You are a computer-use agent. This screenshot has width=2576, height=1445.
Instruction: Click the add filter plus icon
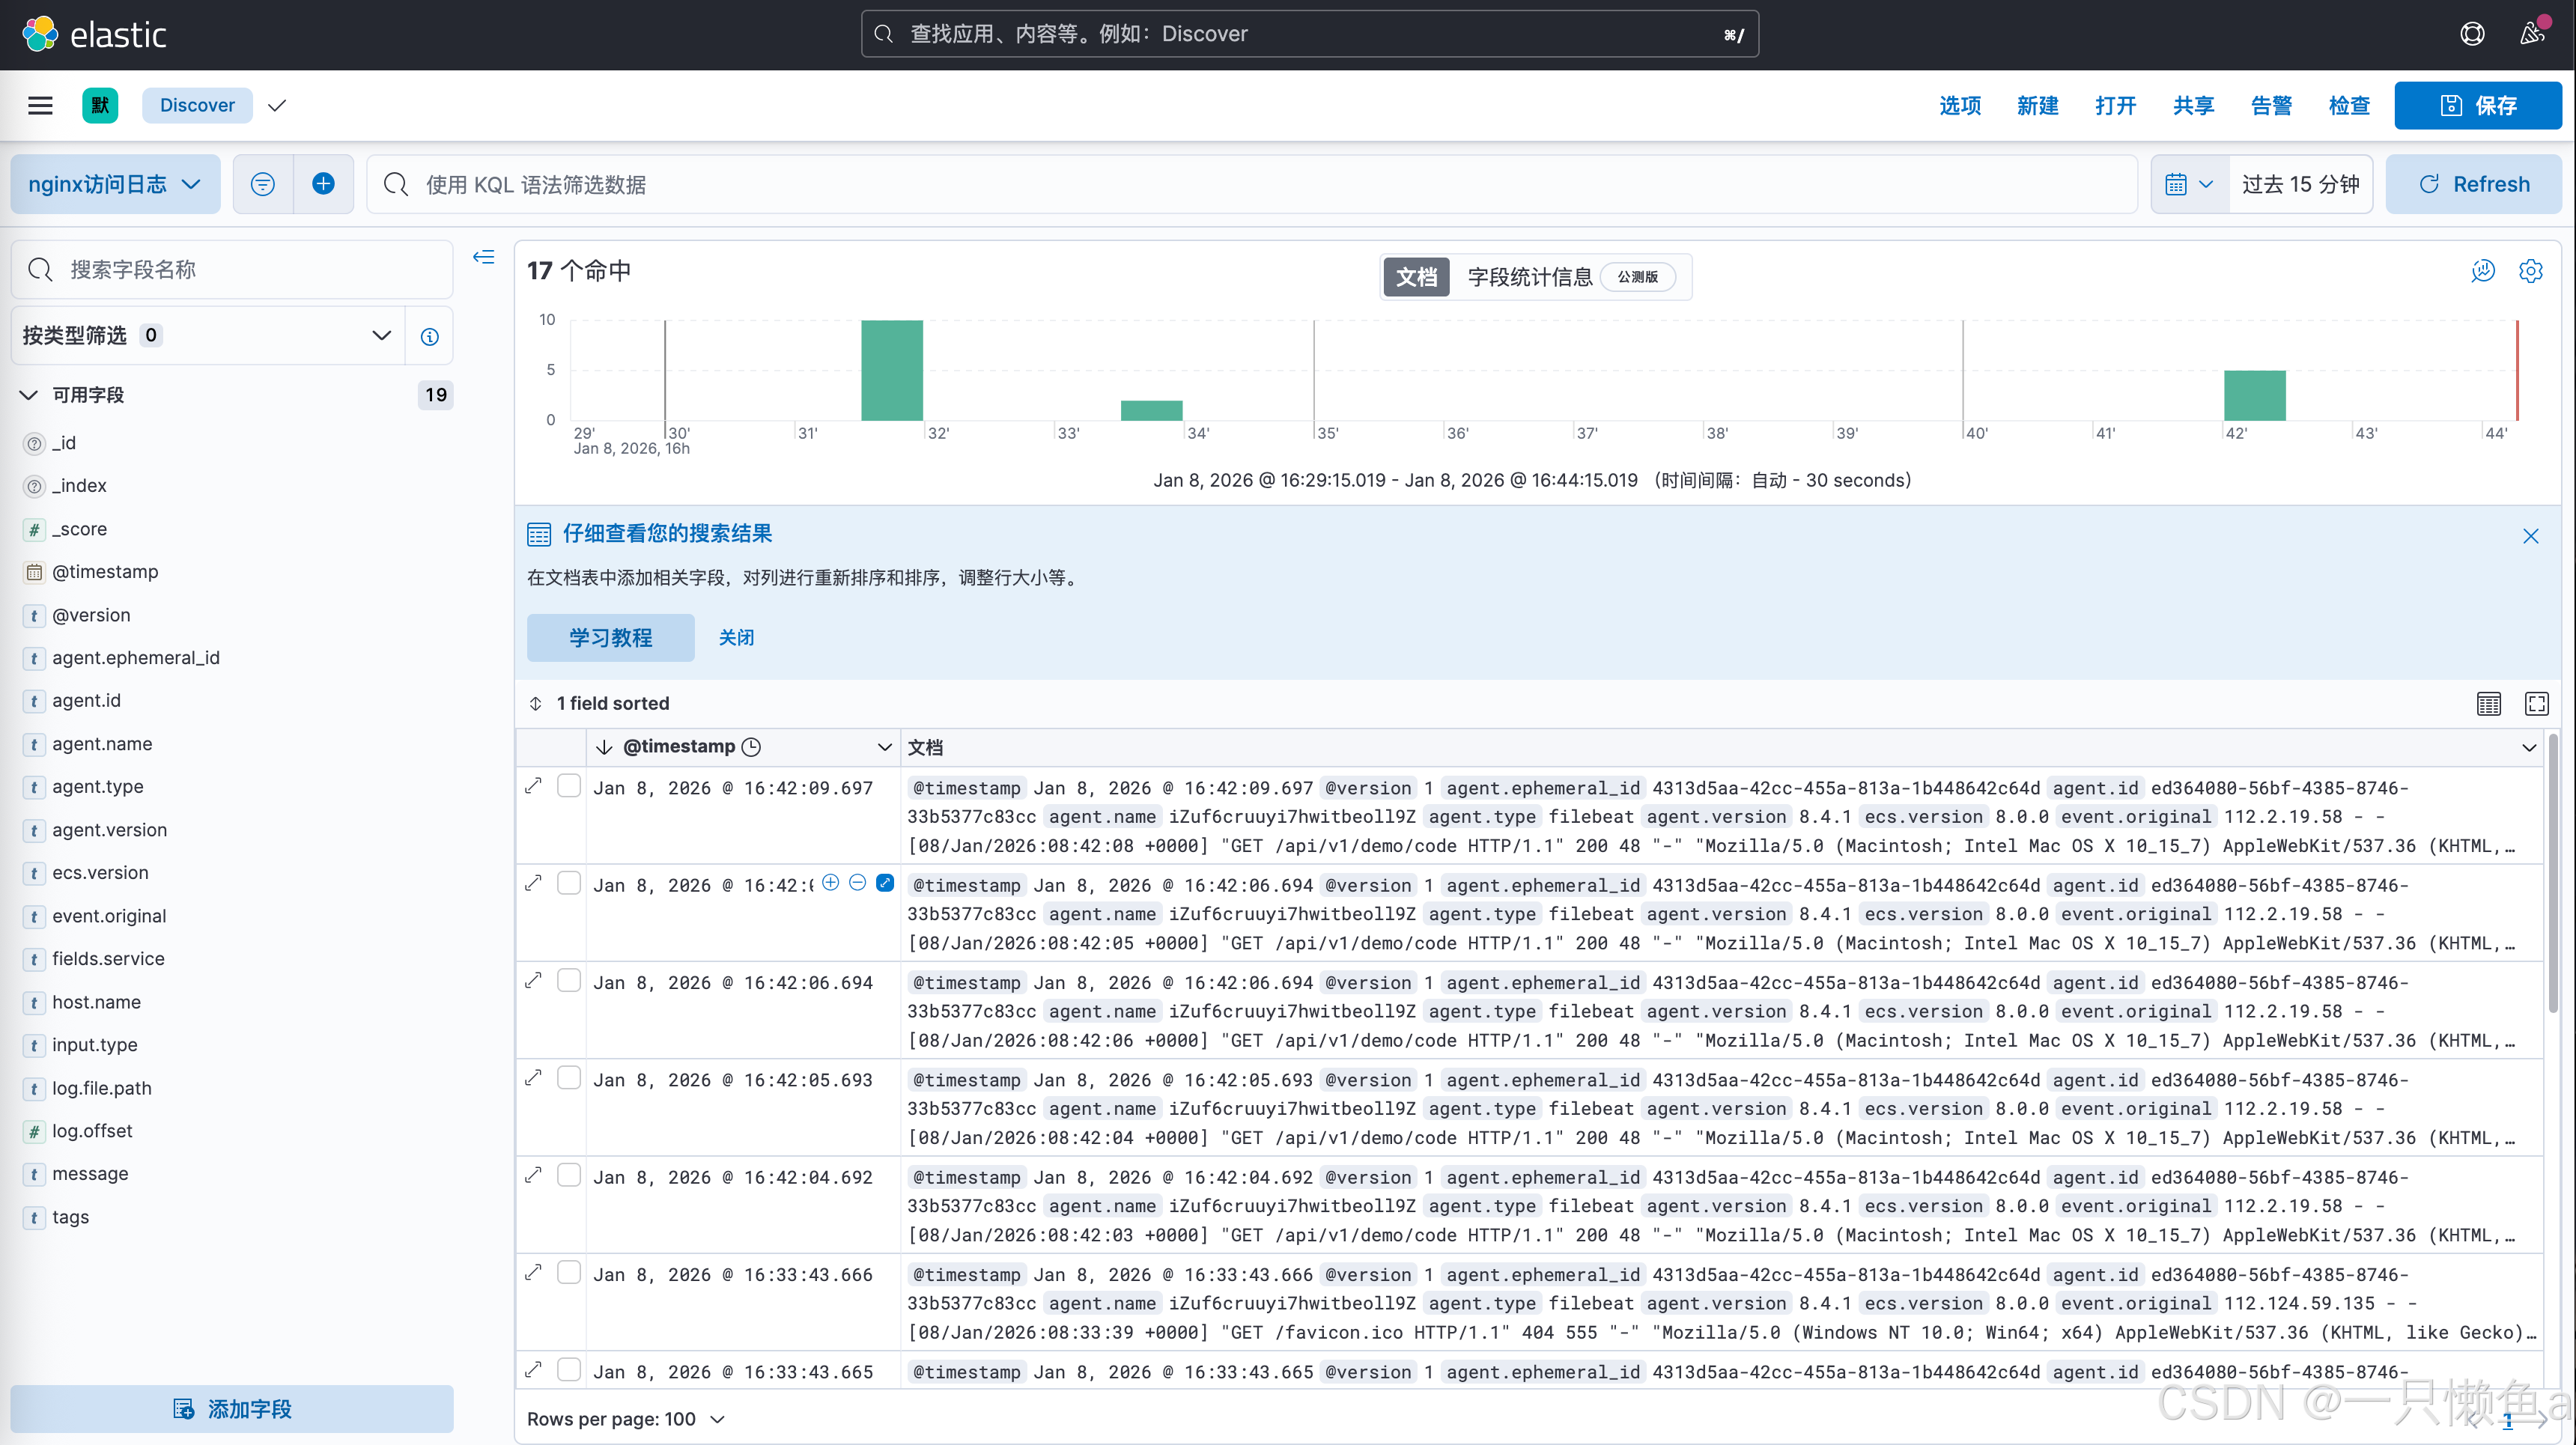click(323, 184)
